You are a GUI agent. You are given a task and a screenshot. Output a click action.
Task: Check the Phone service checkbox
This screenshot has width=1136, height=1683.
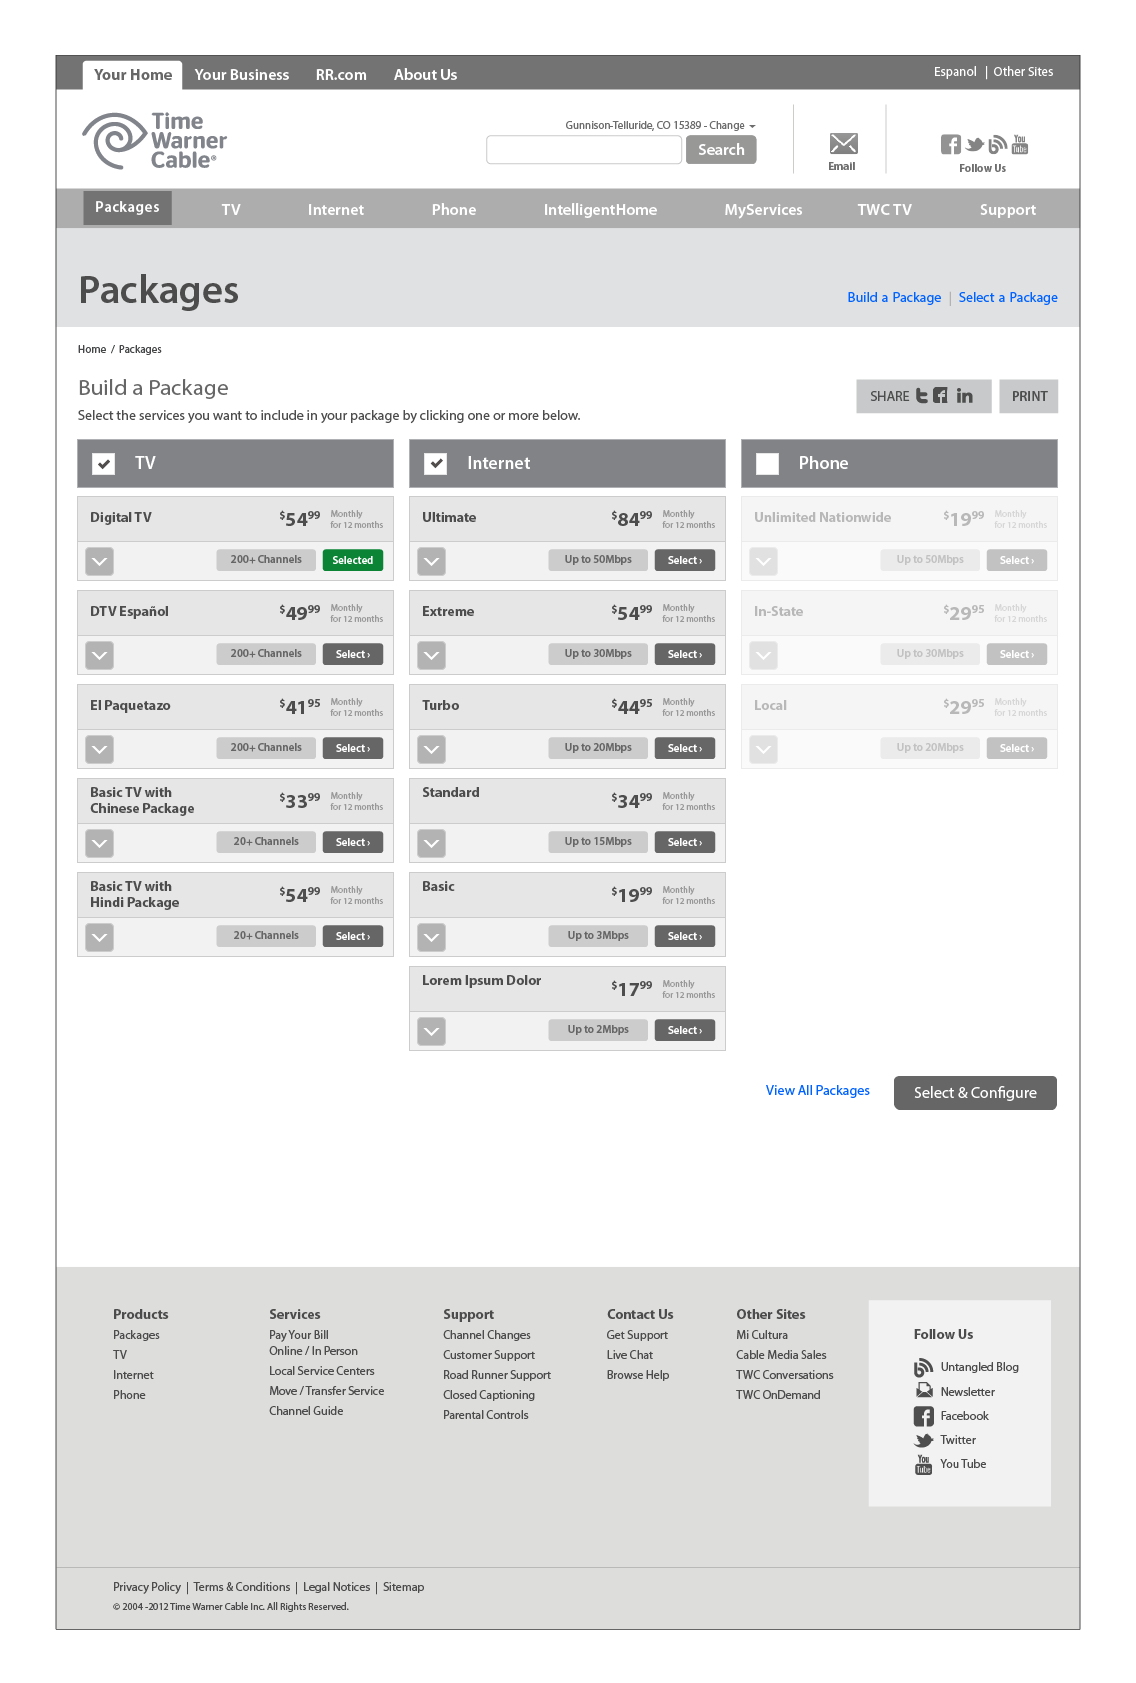pyautogui.click(x=767, y=463)
